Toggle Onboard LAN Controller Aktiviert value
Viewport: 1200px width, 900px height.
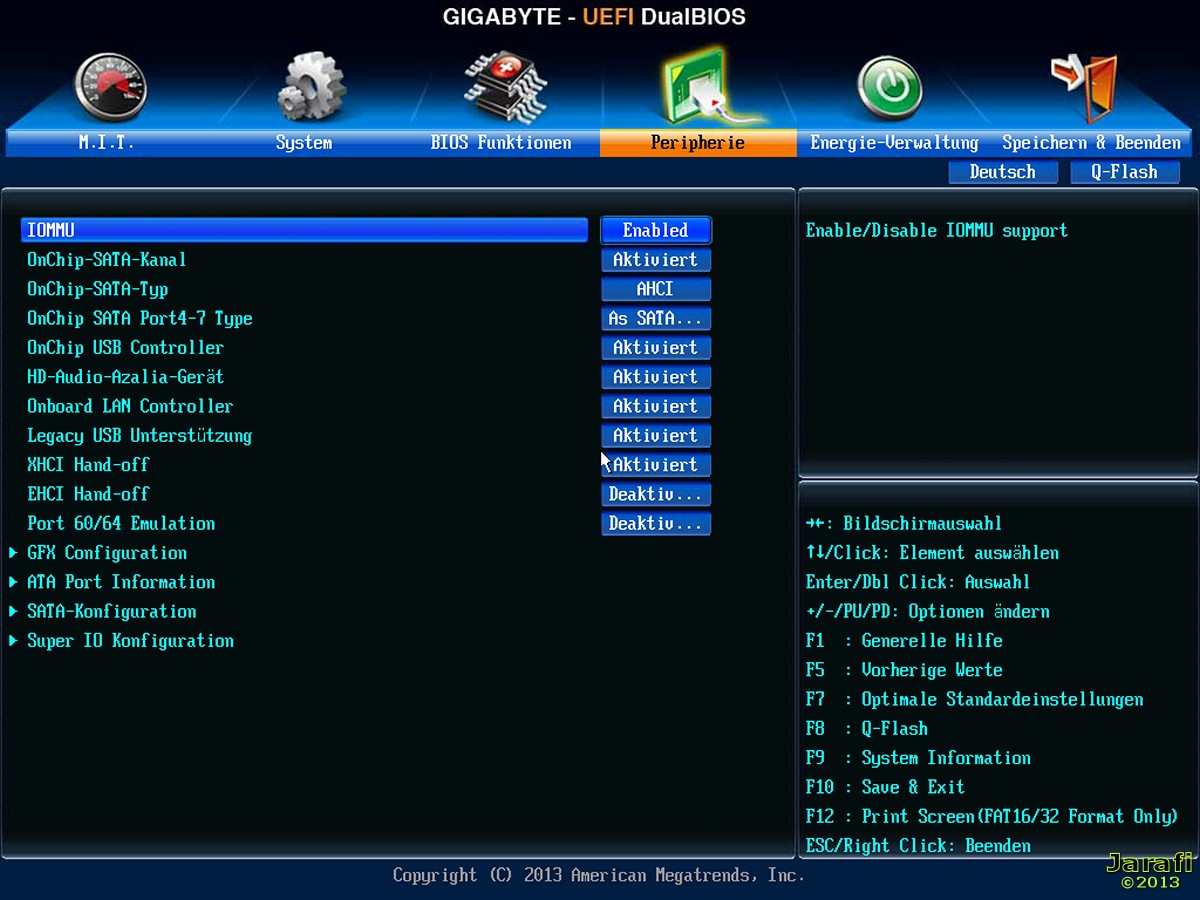[x=656, y=406]
